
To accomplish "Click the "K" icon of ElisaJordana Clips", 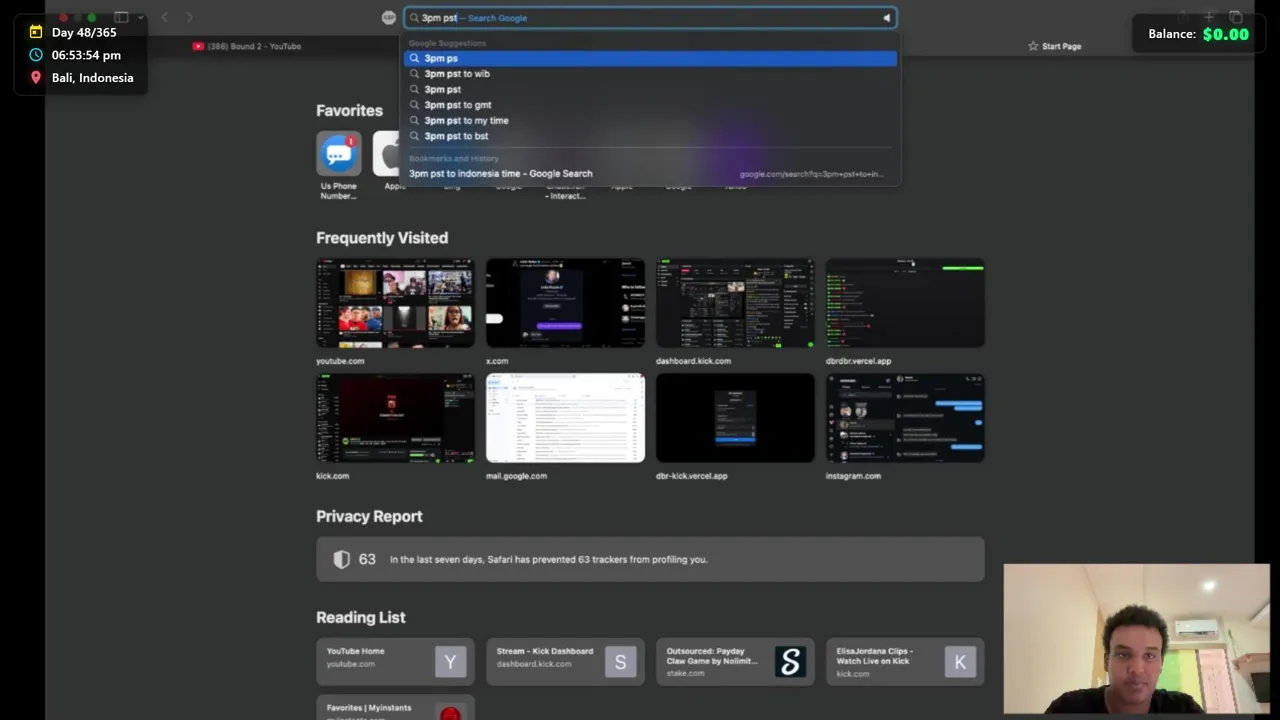I will tap(960, 661).
